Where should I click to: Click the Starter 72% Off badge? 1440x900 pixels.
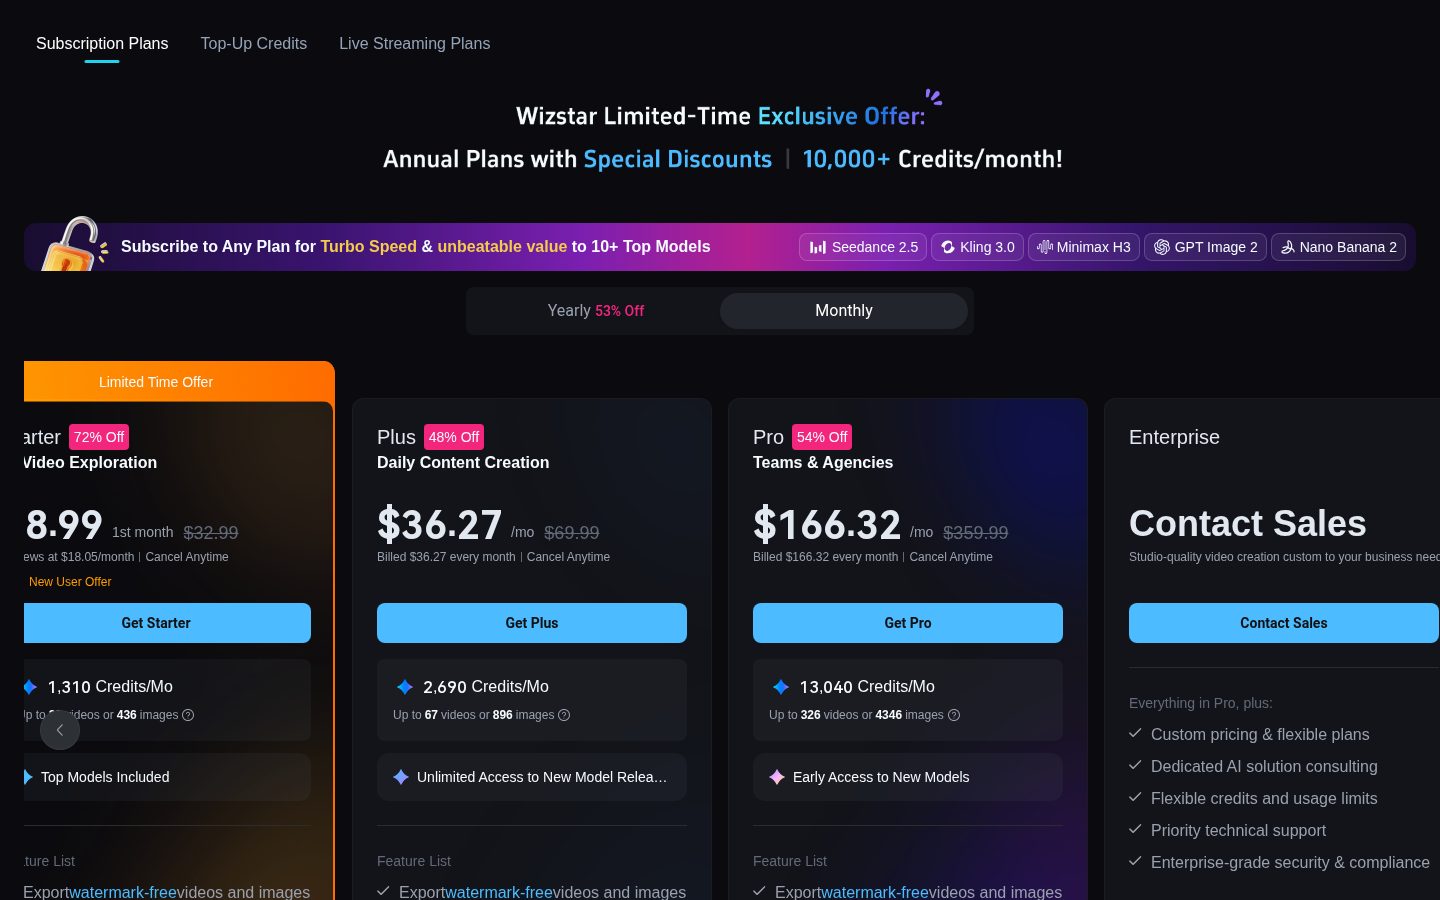(99, 437)
